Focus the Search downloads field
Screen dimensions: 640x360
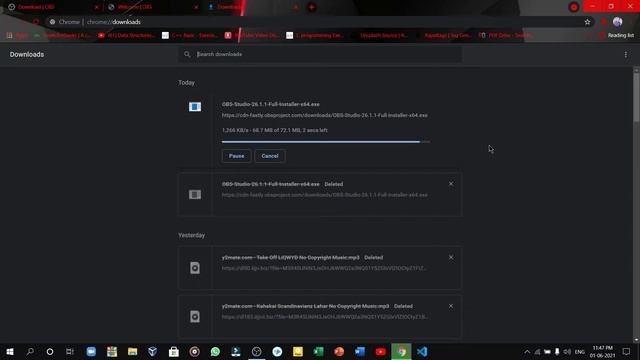(320, 54)
